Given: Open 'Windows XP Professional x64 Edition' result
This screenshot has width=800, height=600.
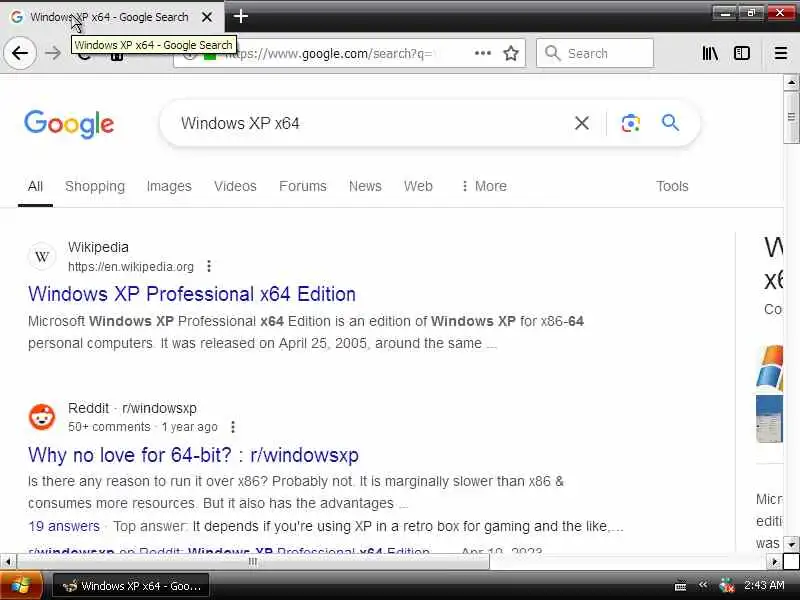Looking at the screenshot, I should pos(192,294).
